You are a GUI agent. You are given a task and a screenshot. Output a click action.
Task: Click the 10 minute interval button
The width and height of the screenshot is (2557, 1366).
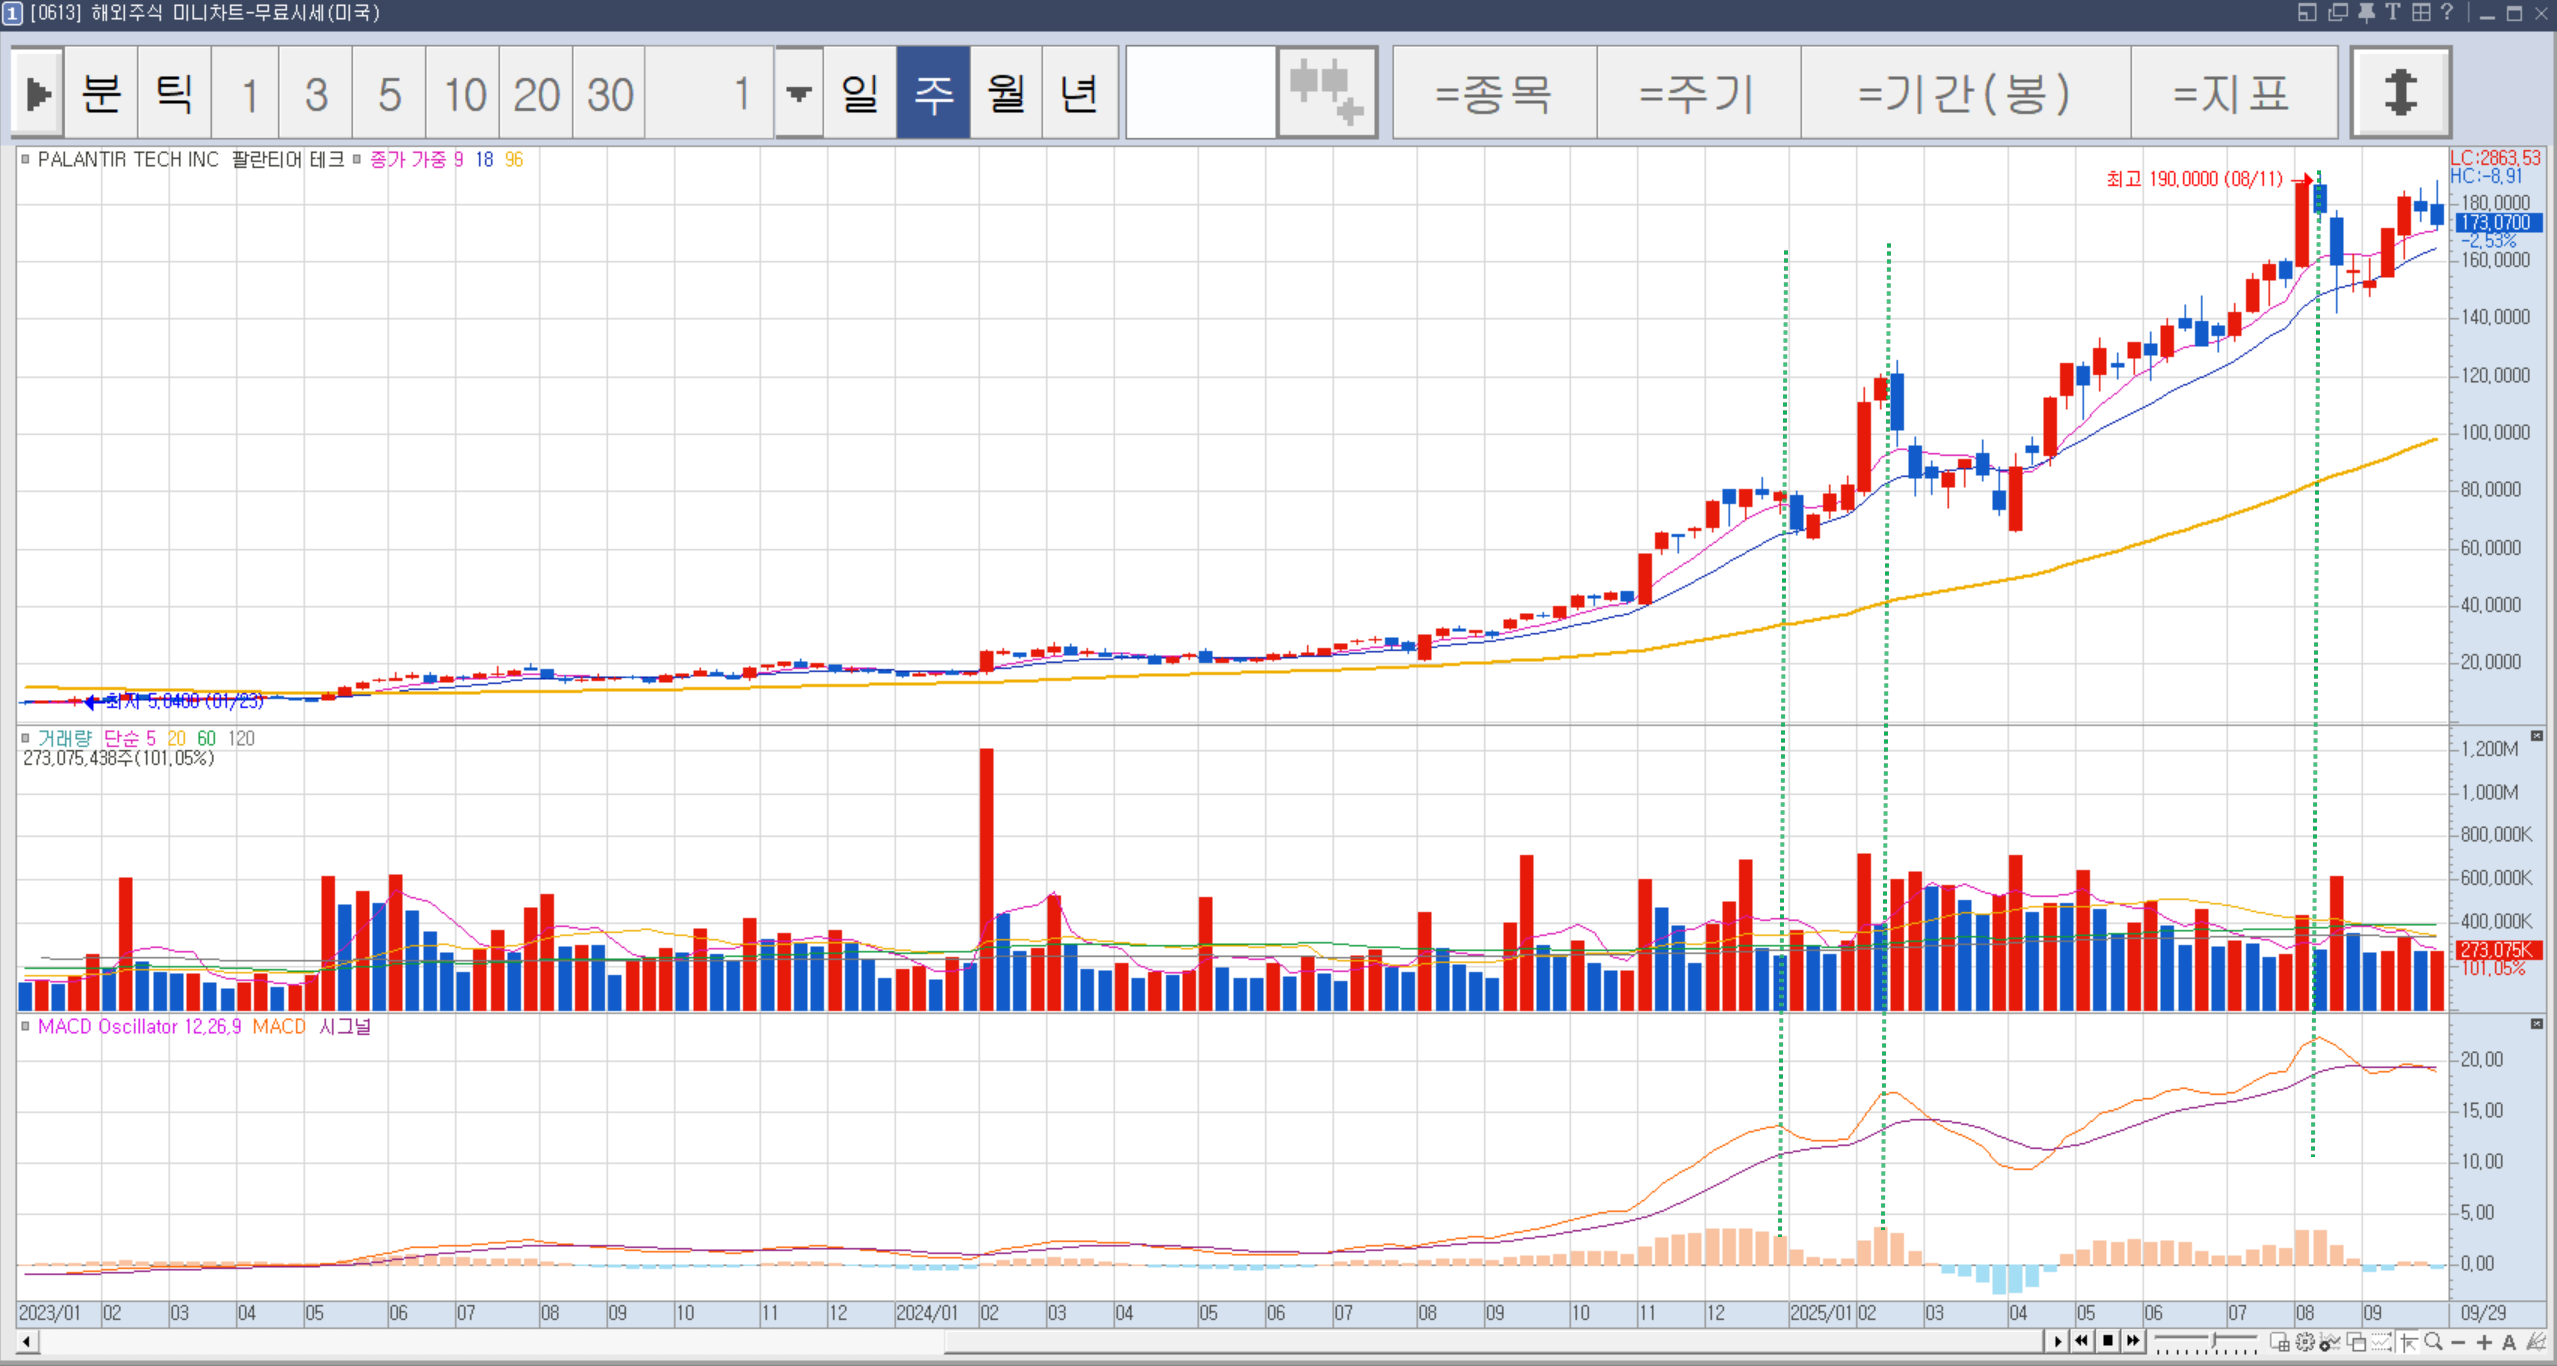coord(463,92)
